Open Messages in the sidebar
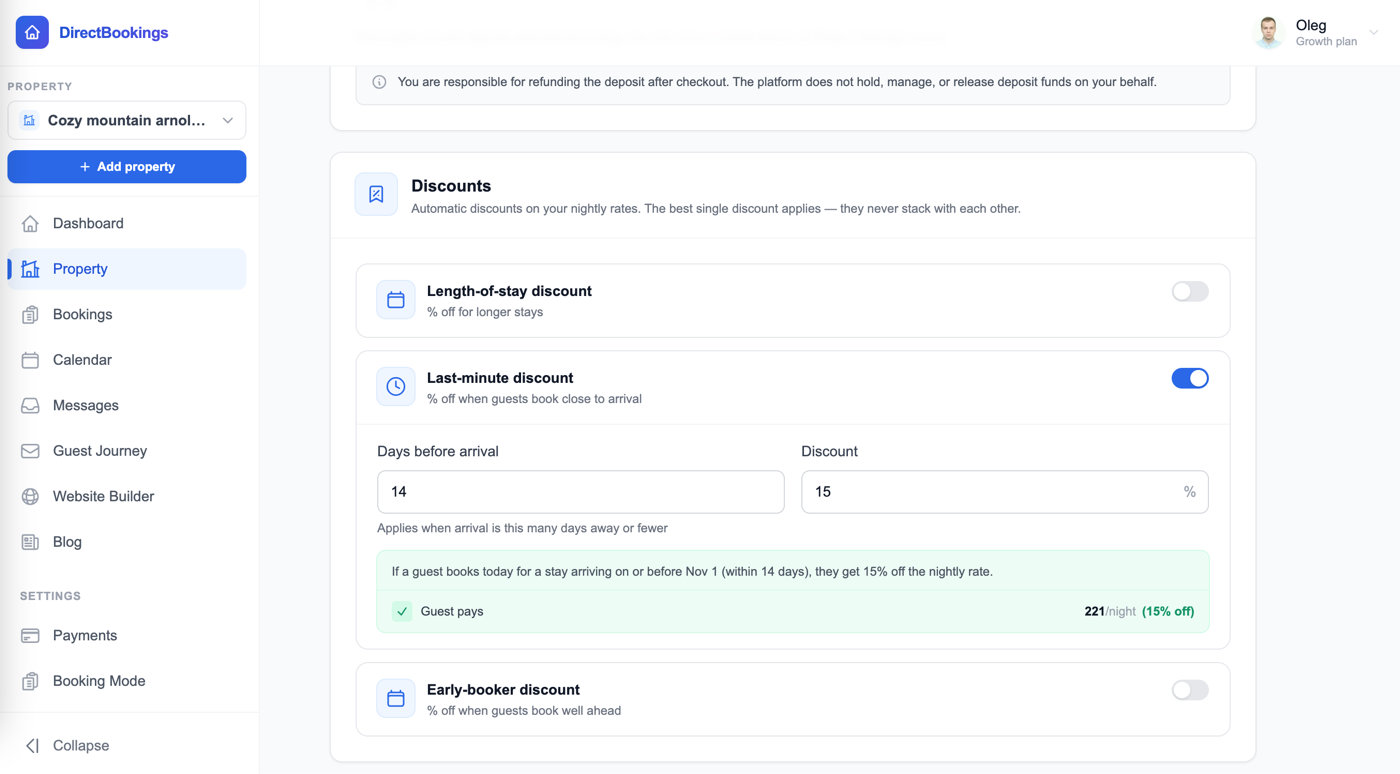Screen dimensions: 1400x774 click(x=127, y=405)
